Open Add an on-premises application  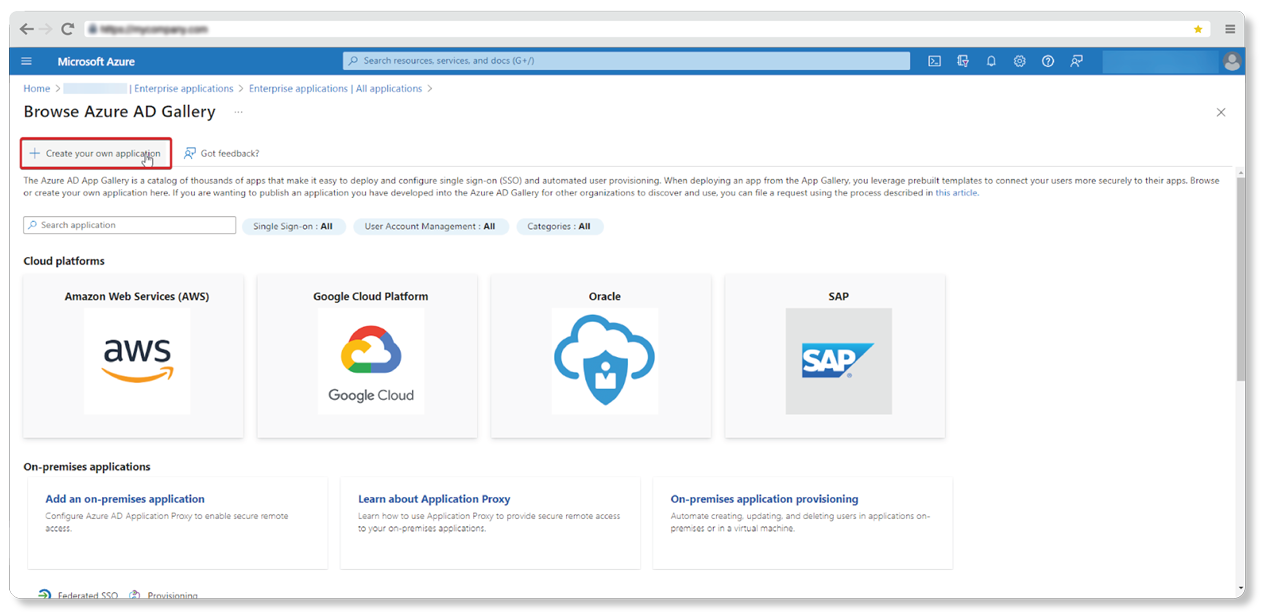[x=125, y=499]
